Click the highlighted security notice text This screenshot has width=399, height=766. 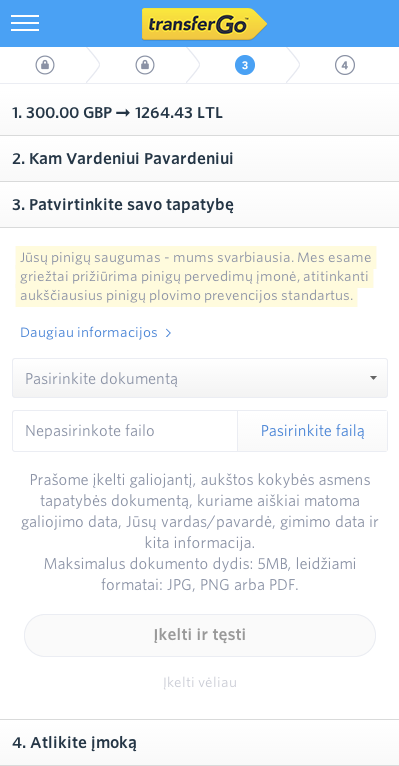196,277
